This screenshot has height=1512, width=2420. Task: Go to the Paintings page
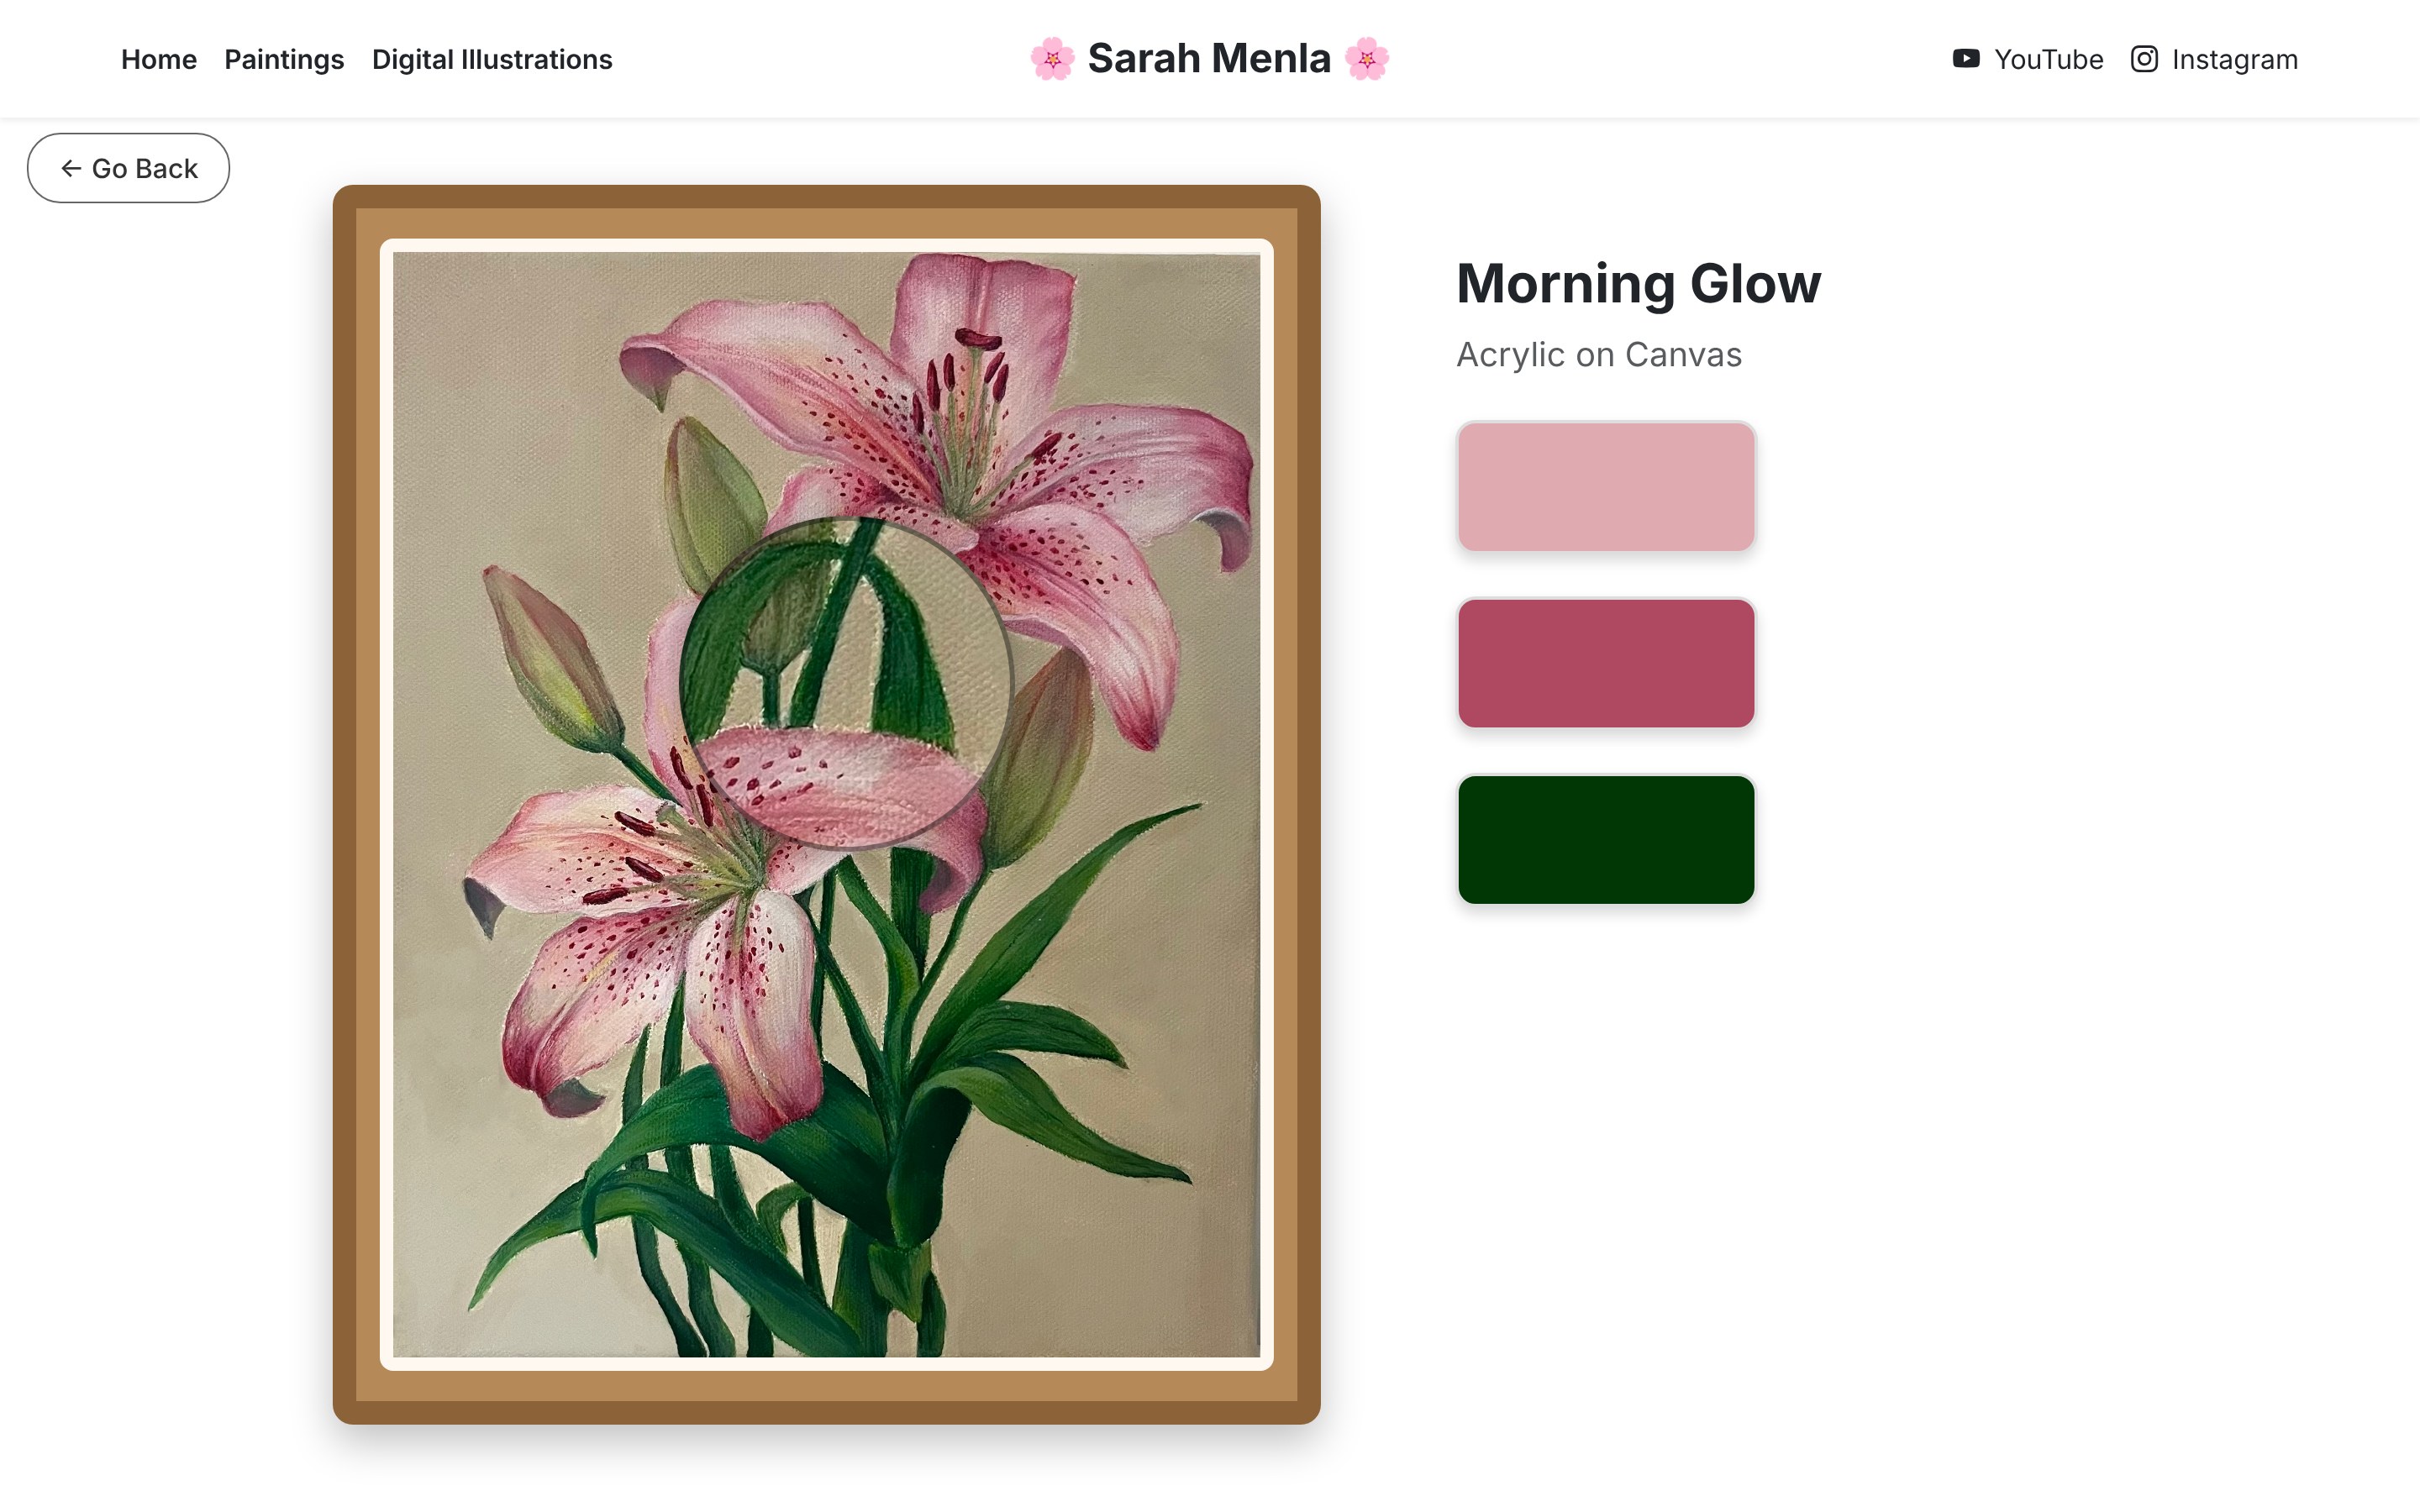(x=284, y=60)
